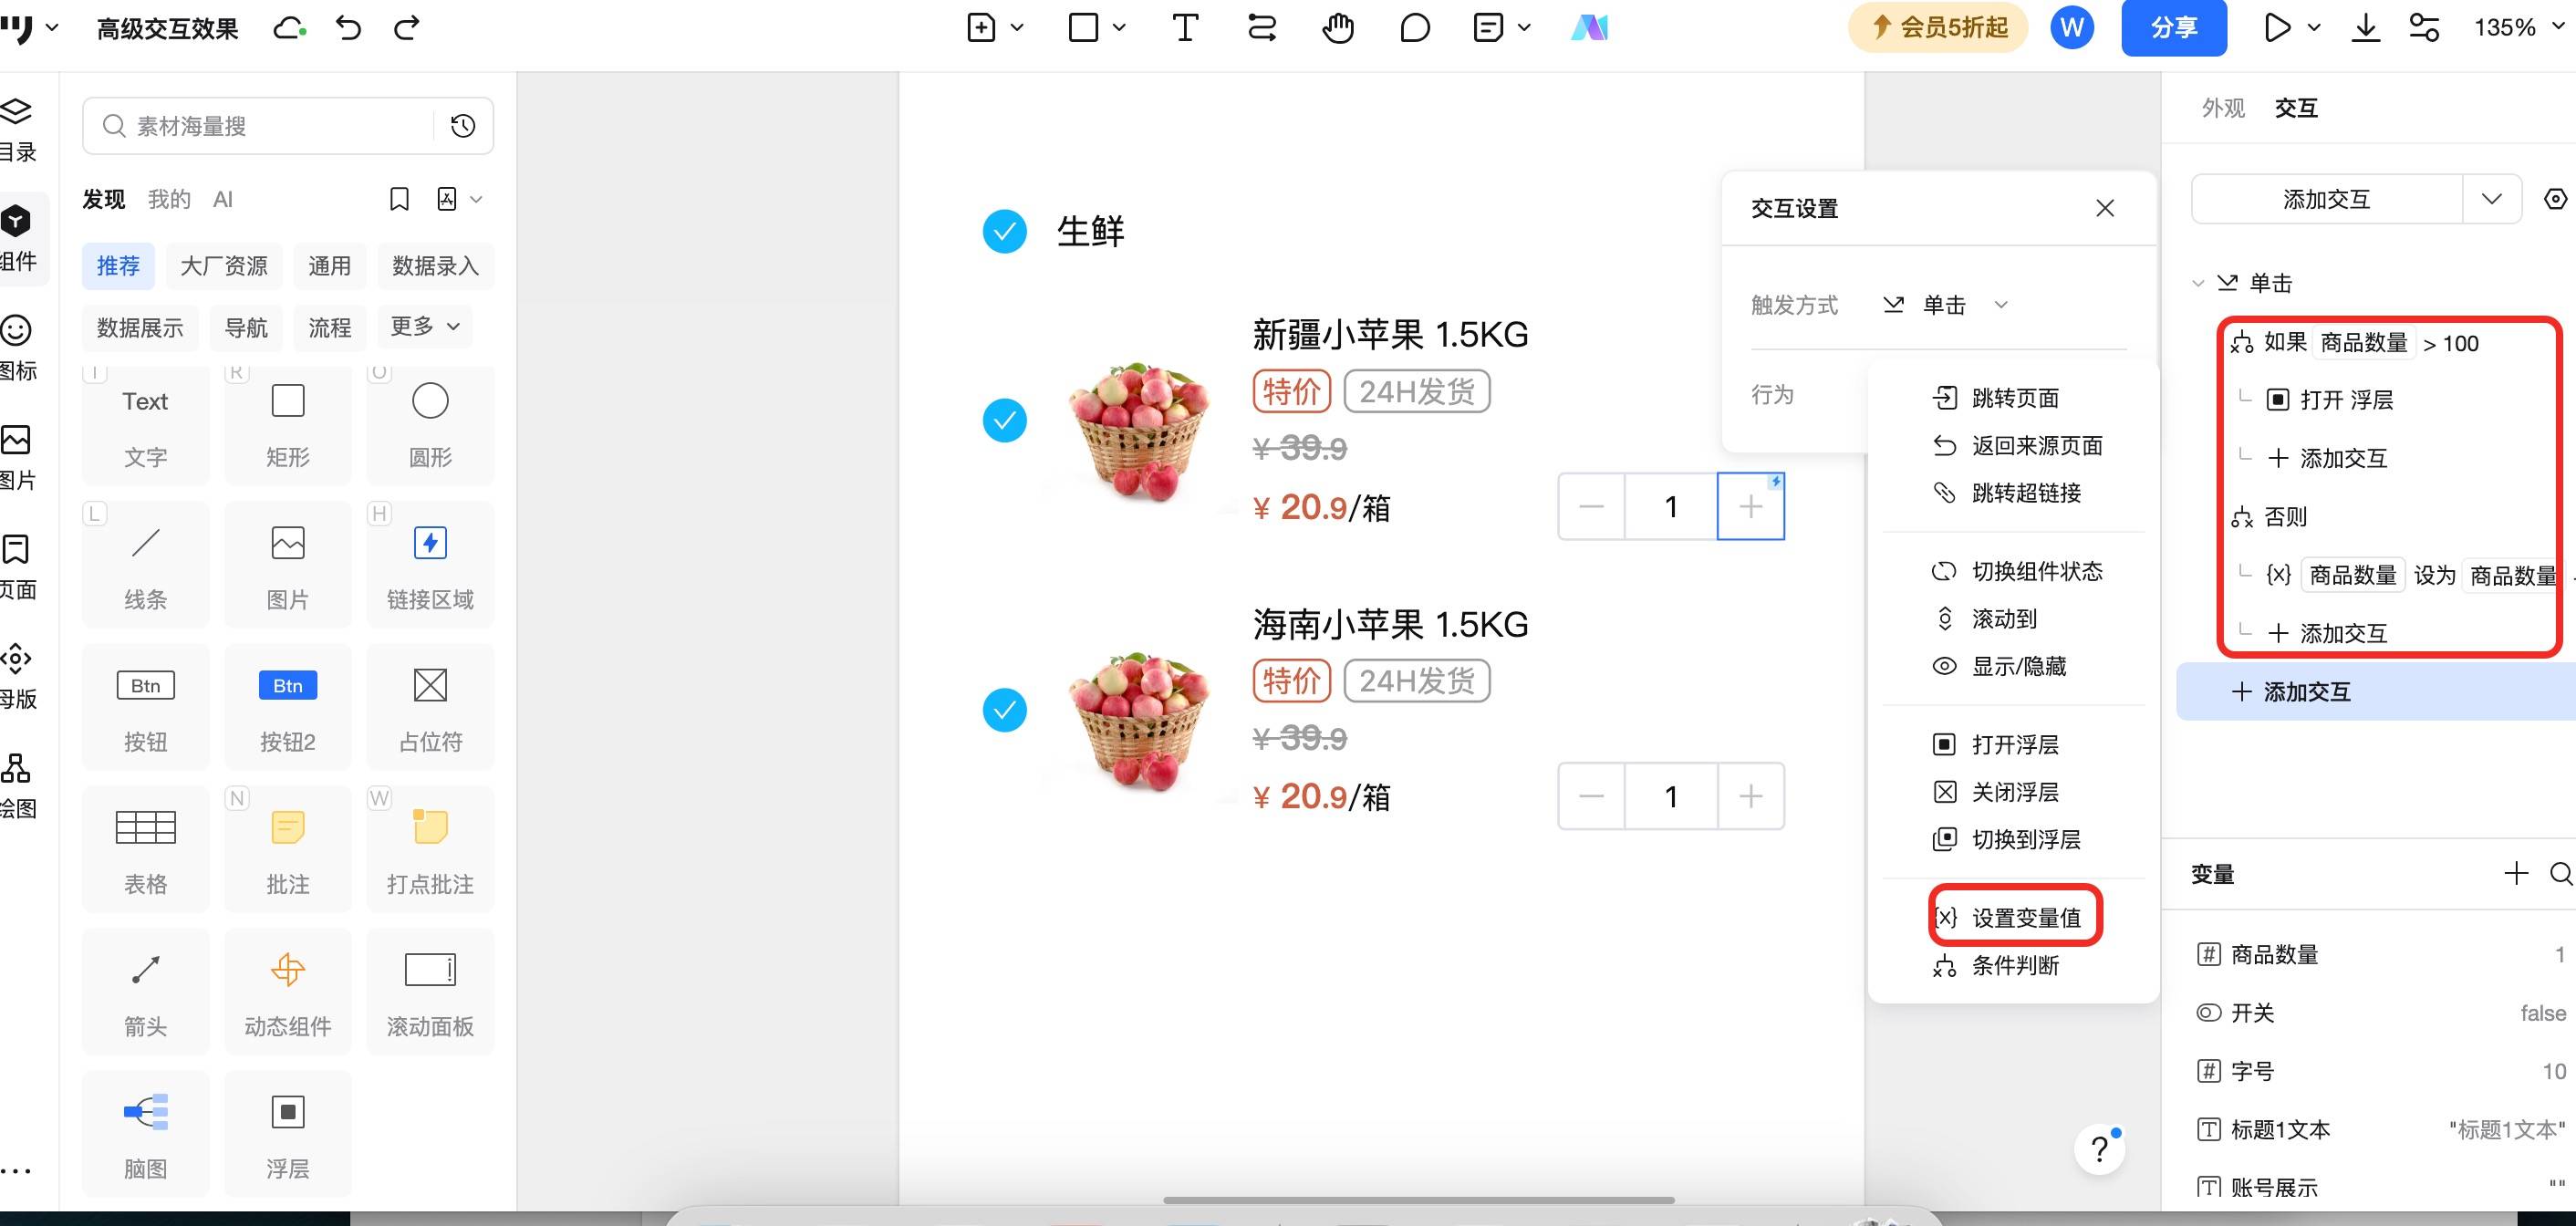Open search history clock icon

[463, 126]
